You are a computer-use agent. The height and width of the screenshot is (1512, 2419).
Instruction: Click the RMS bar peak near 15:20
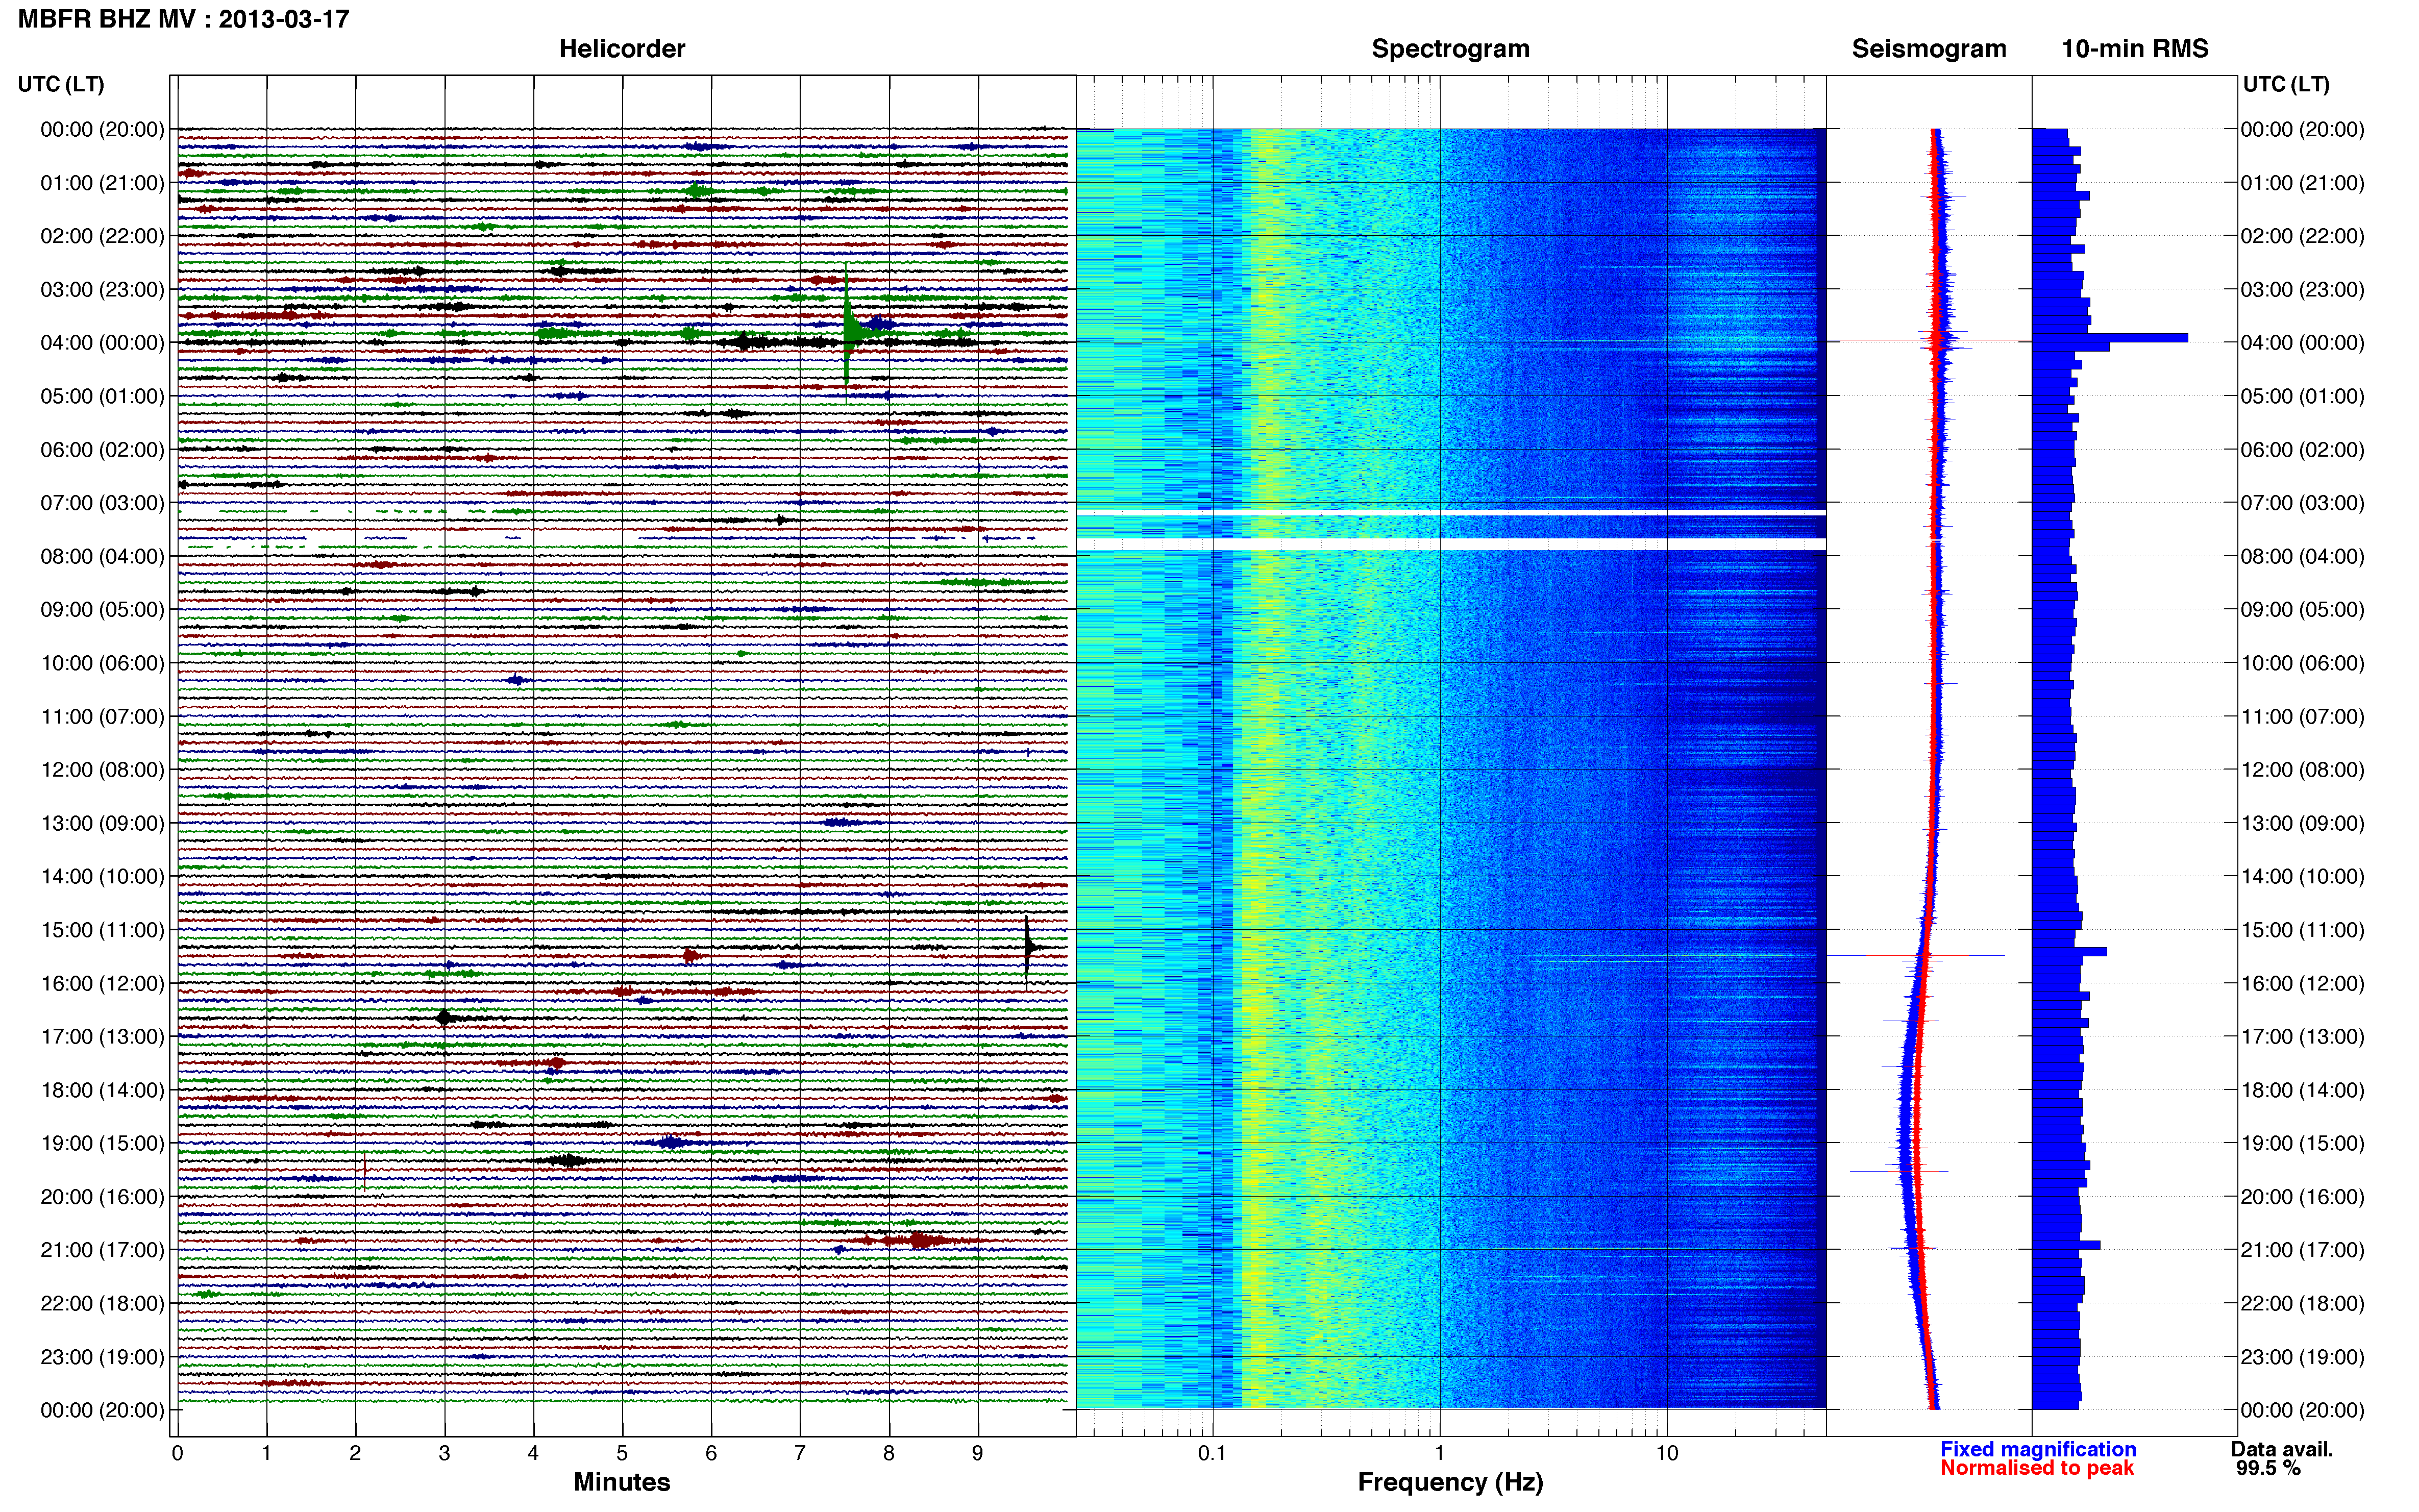(x=2070, y=952)
